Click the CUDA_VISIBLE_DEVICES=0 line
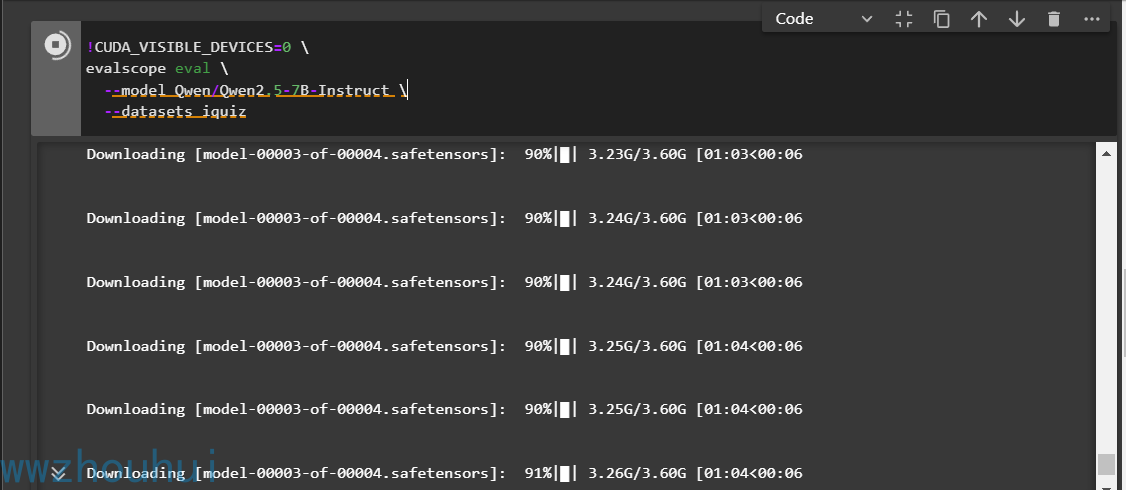Viewport: 1126px width, 490px height. coord(197,47)
